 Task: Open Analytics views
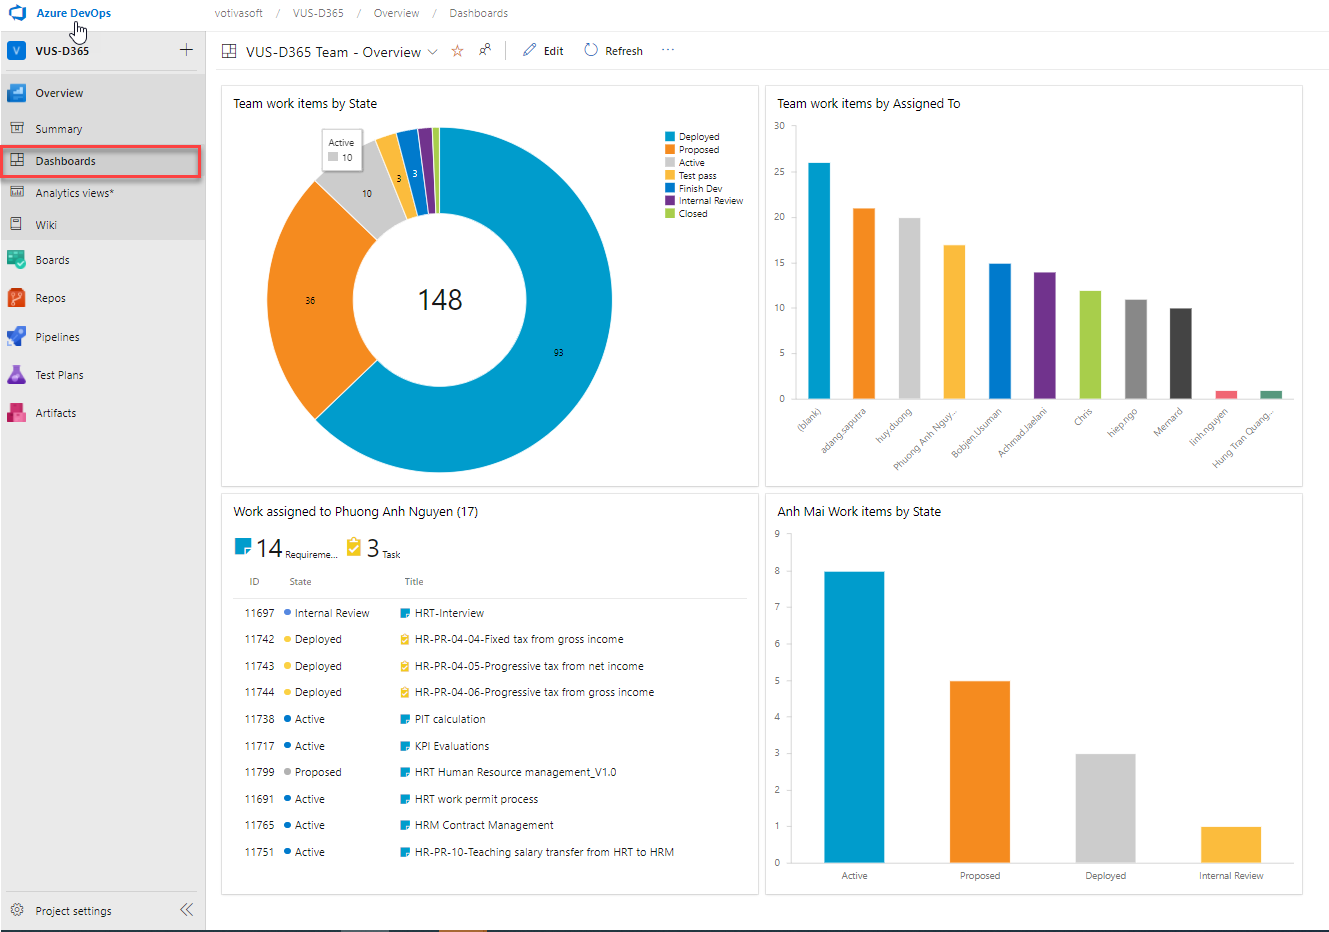pos(74,193)
